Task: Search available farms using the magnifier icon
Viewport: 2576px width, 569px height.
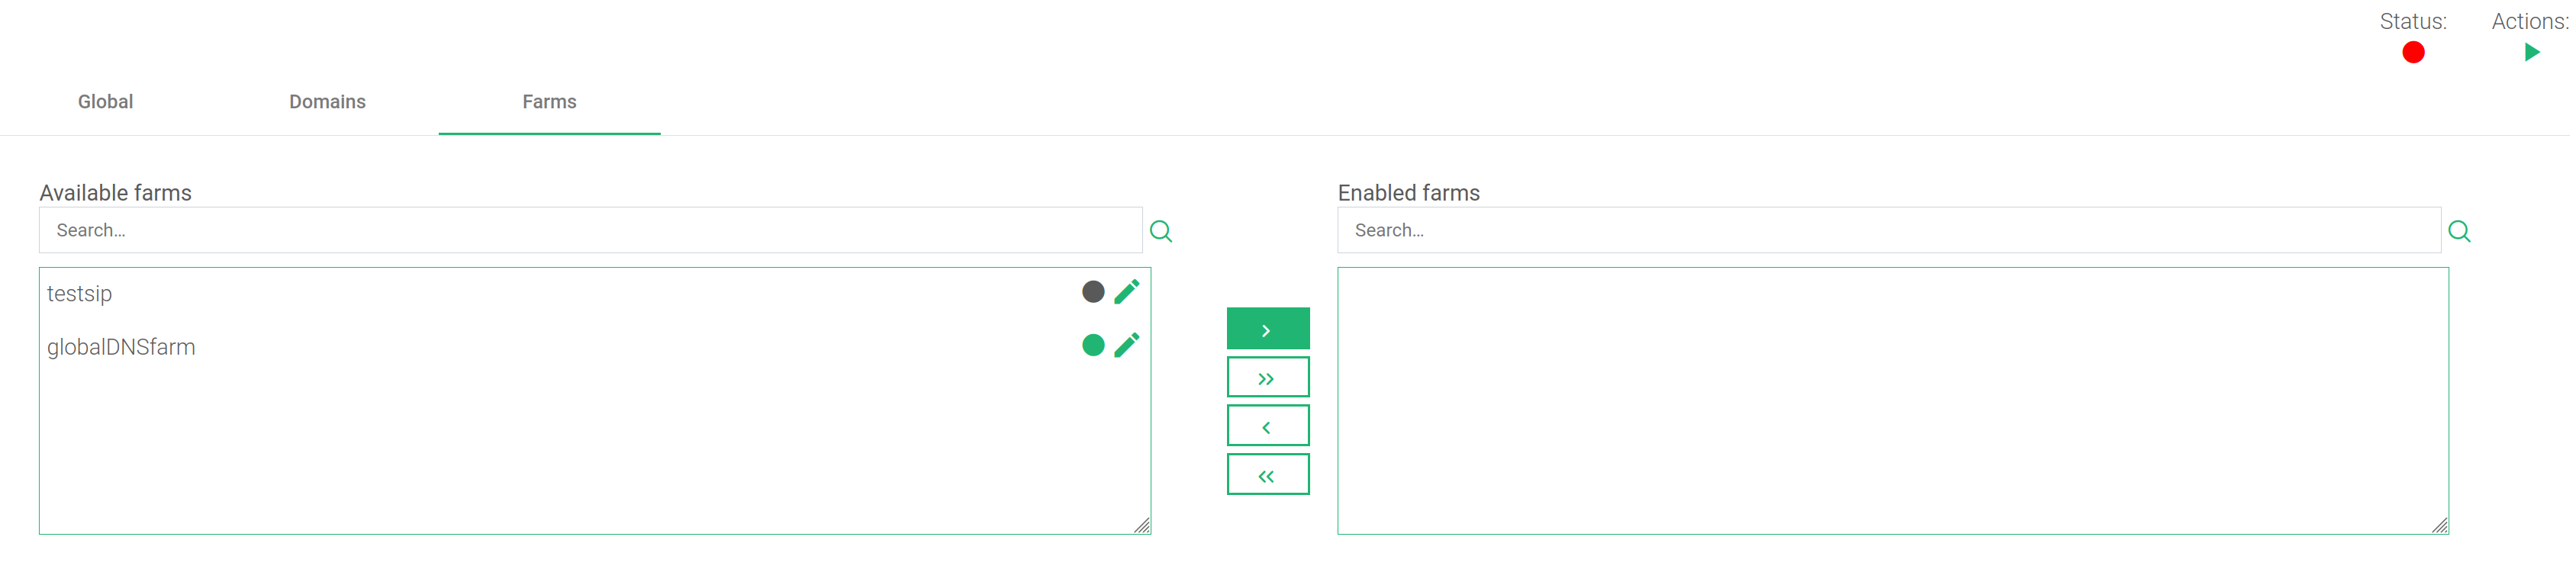Action: [x=1161, y=231]
